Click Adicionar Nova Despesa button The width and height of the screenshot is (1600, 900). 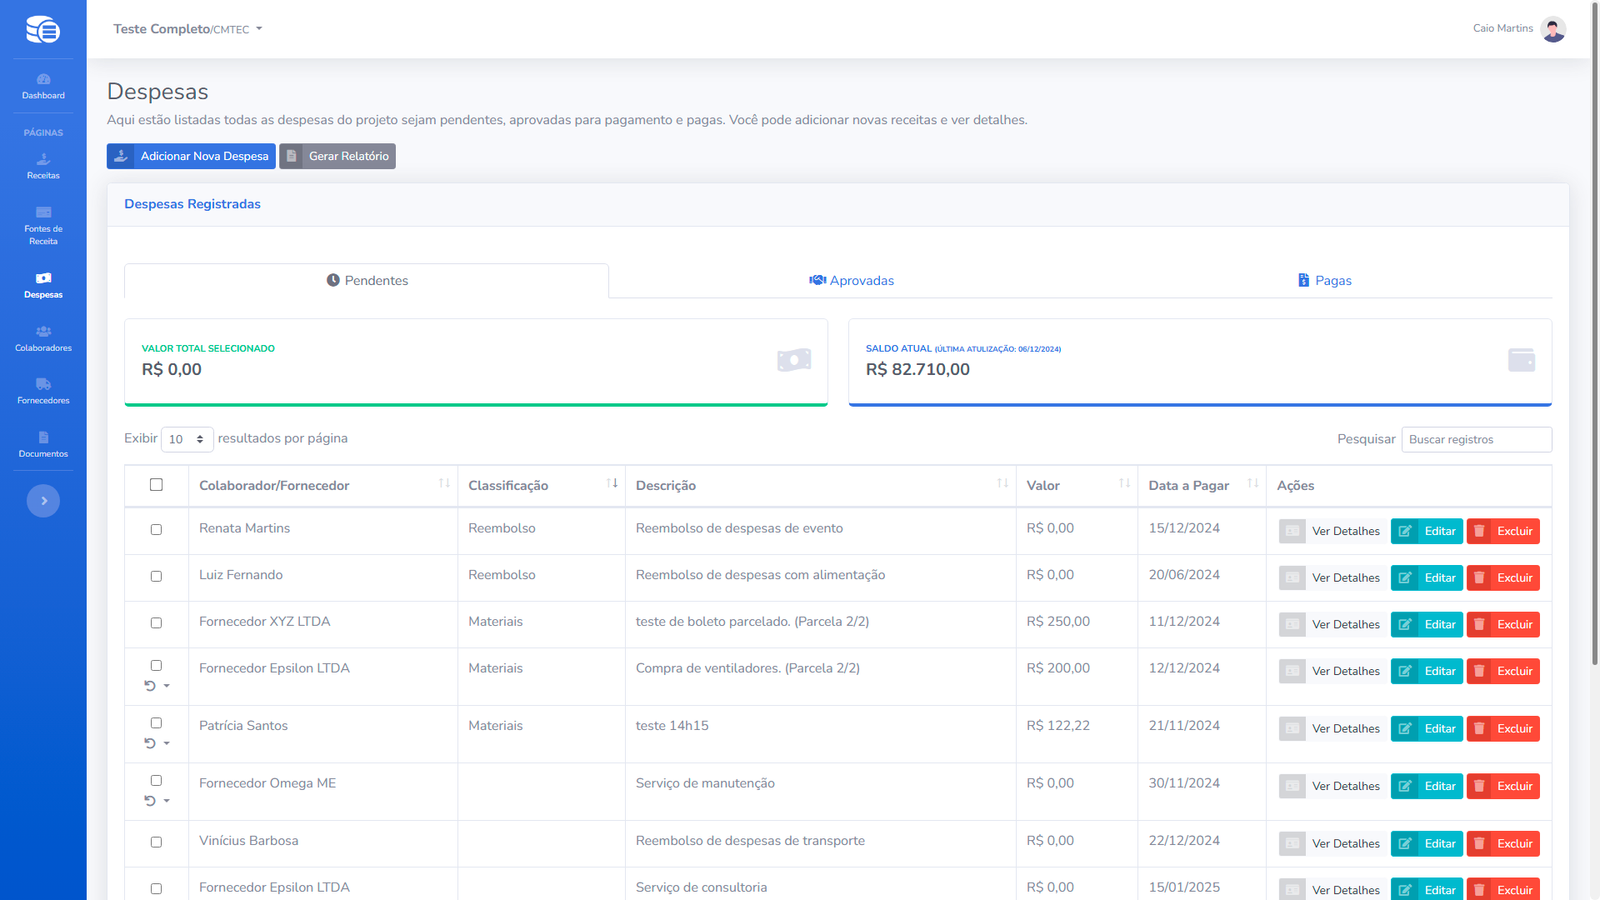[x=191, y=156]
